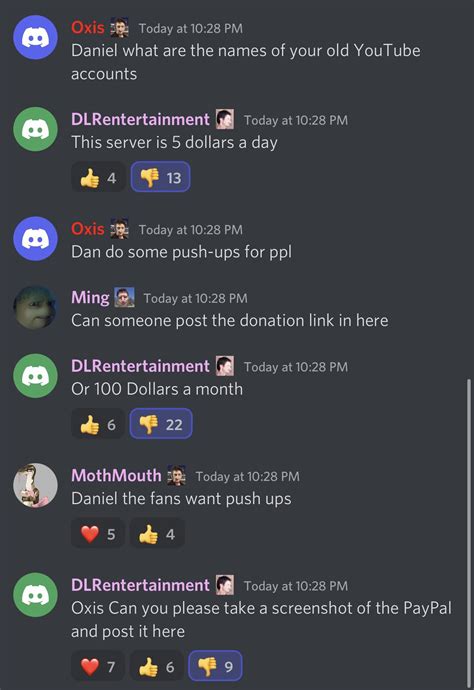Click thumbs up with 6 on the PayPal message
This screenshot has height=690, width=474.
[157, 666]
